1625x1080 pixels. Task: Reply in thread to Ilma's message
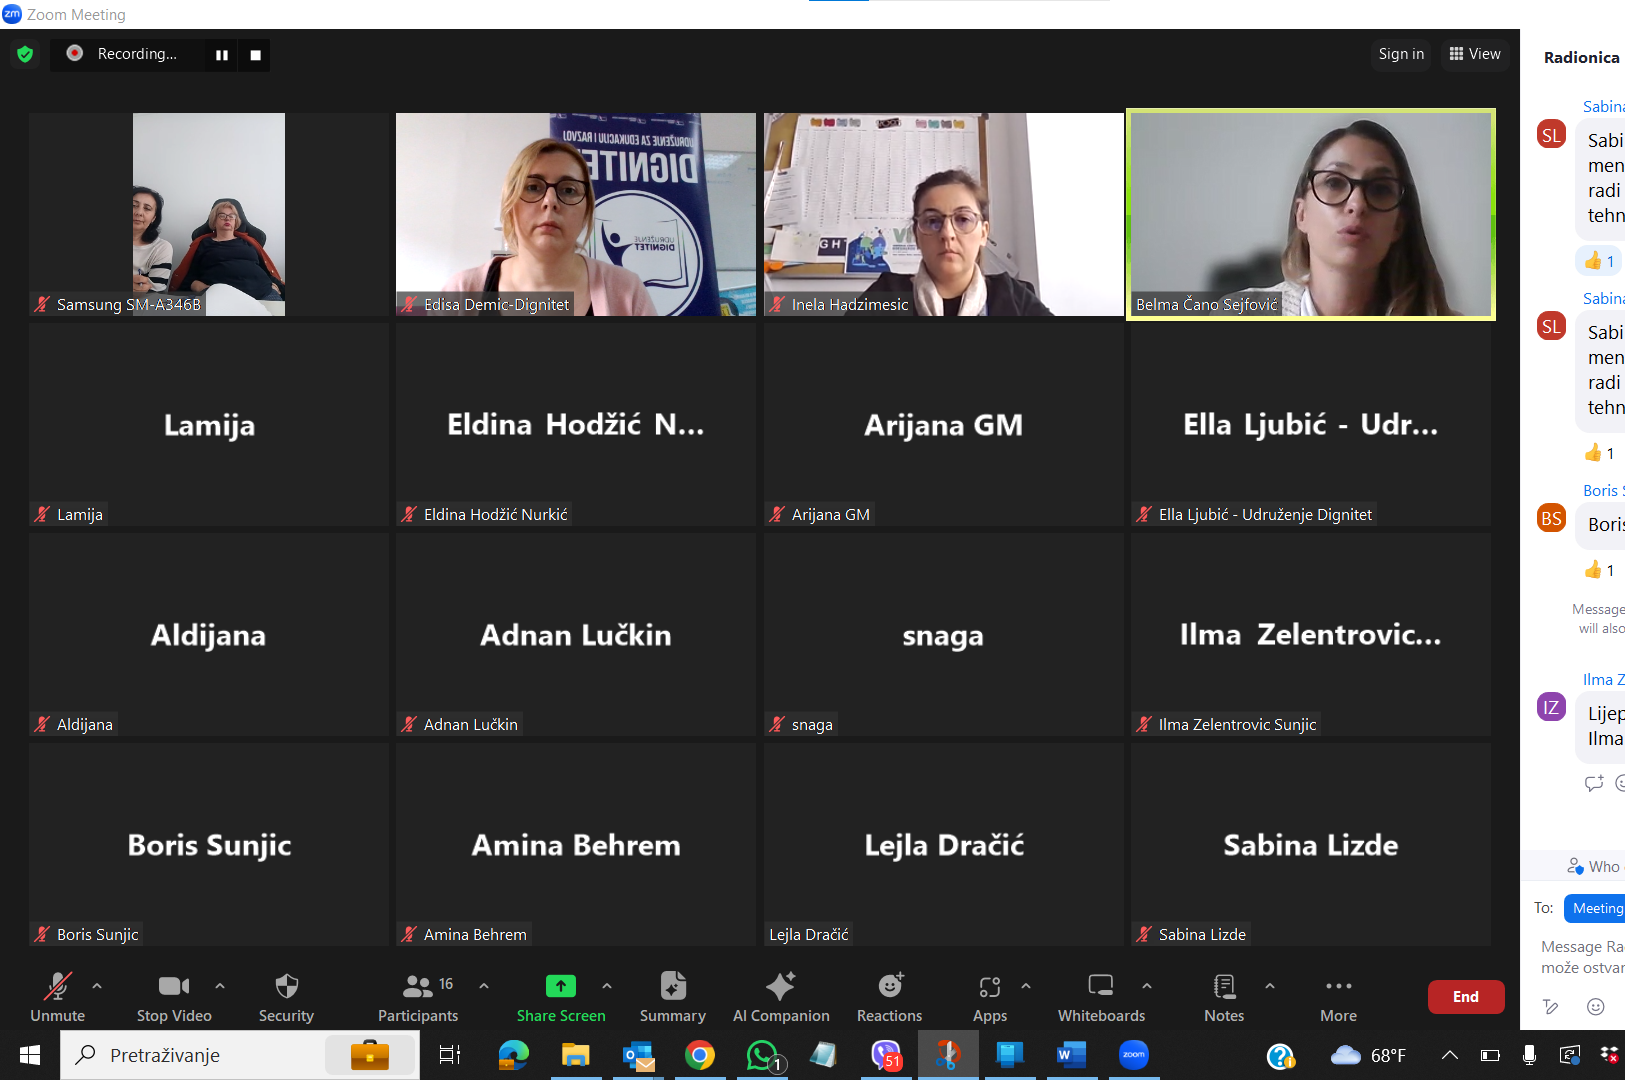[1593, 783]
